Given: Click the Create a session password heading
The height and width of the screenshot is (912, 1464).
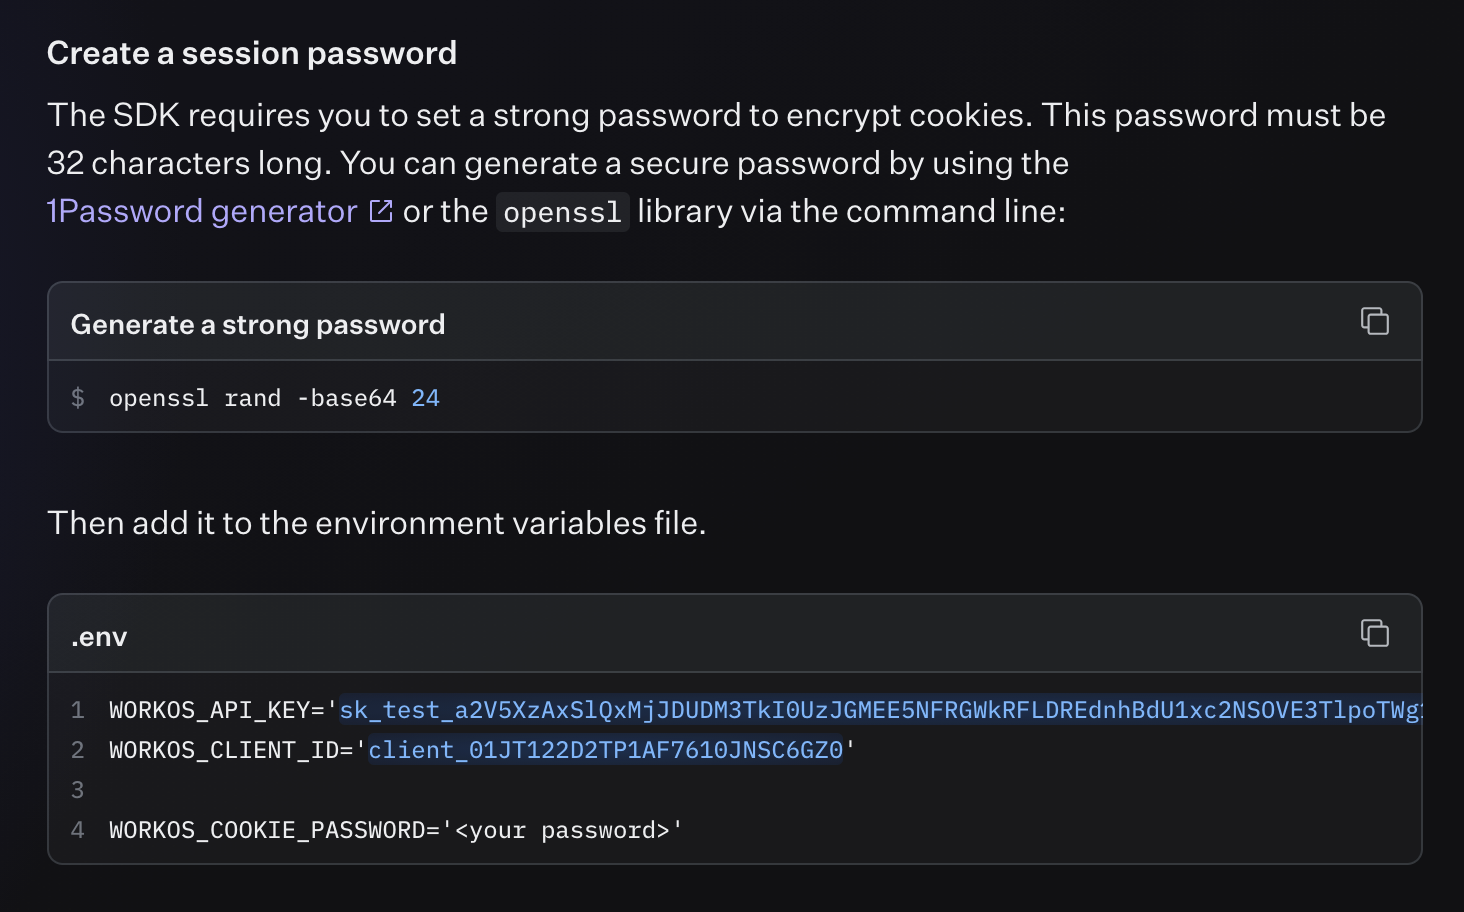Looking at the screenshot, I should coord(252,53).
